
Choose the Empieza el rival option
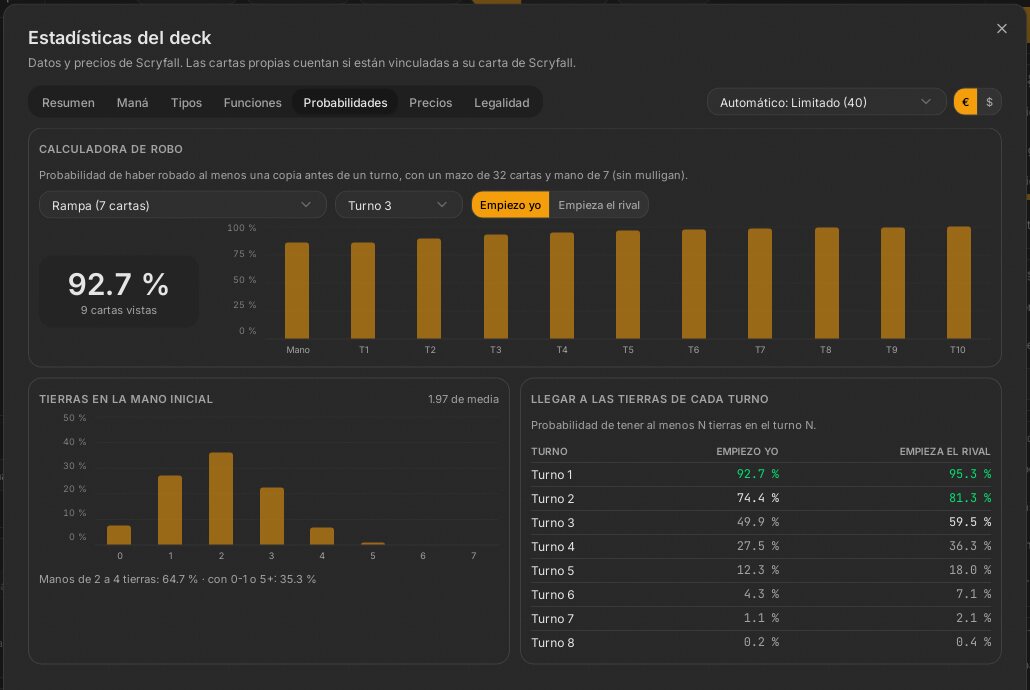pyautogui.click(x=598, y=205)
